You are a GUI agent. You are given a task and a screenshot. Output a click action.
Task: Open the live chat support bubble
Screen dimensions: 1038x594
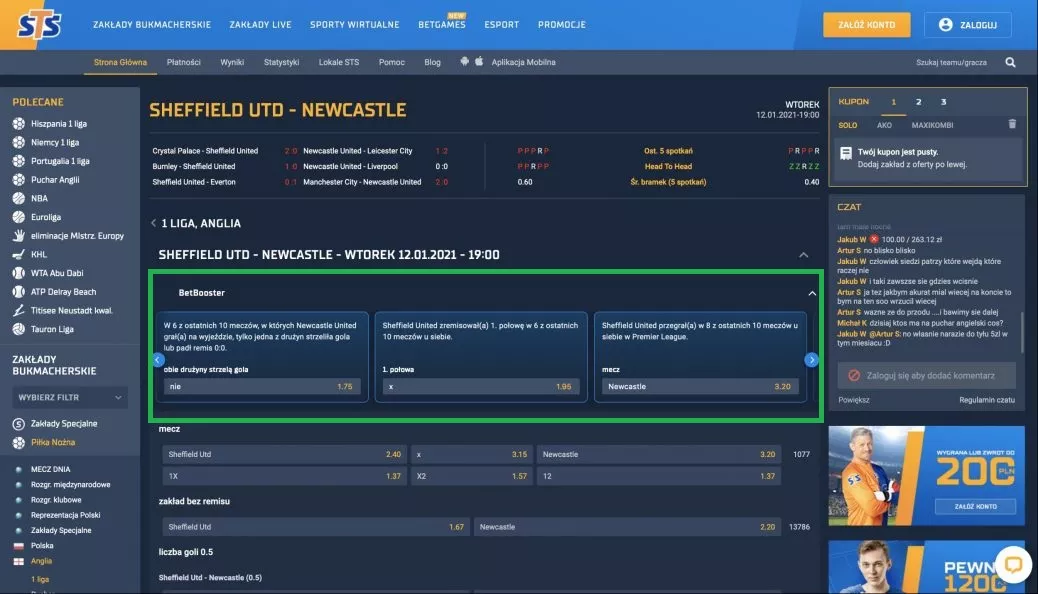click(x=1011, y=565)
